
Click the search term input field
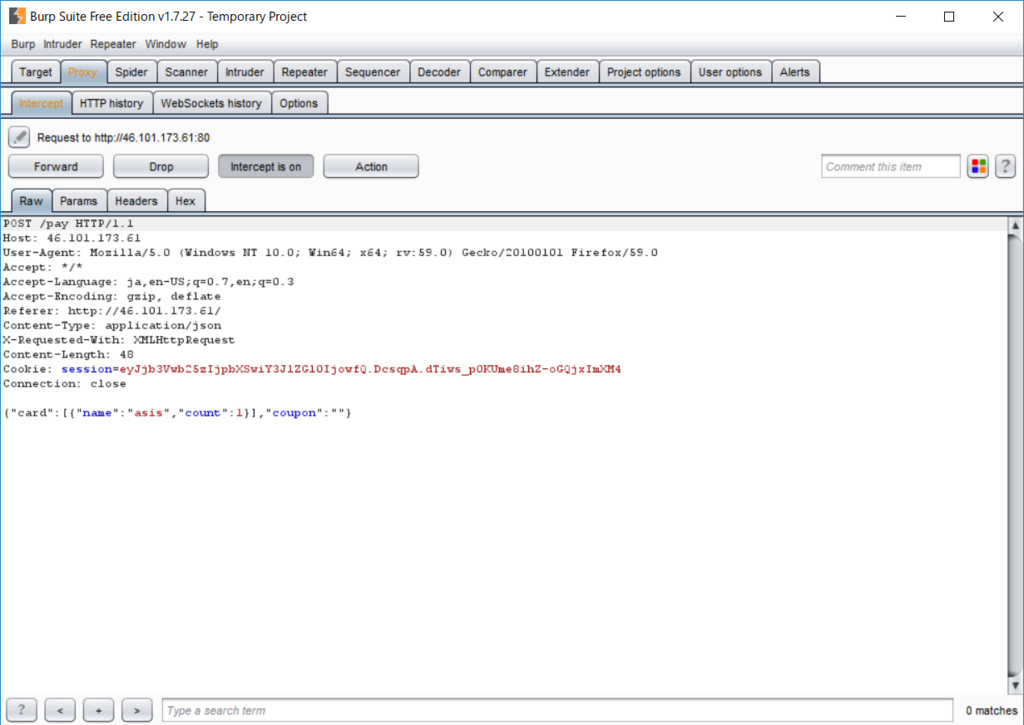557,710
